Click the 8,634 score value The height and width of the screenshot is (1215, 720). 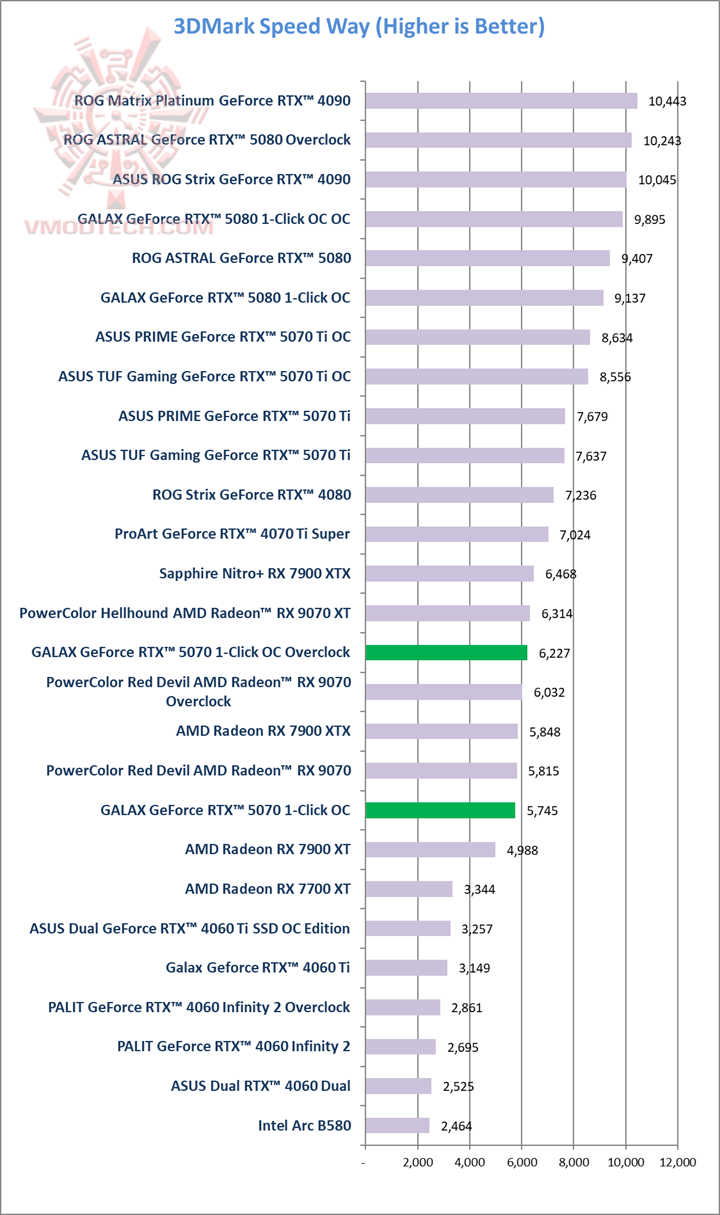(x=618, y=337)
